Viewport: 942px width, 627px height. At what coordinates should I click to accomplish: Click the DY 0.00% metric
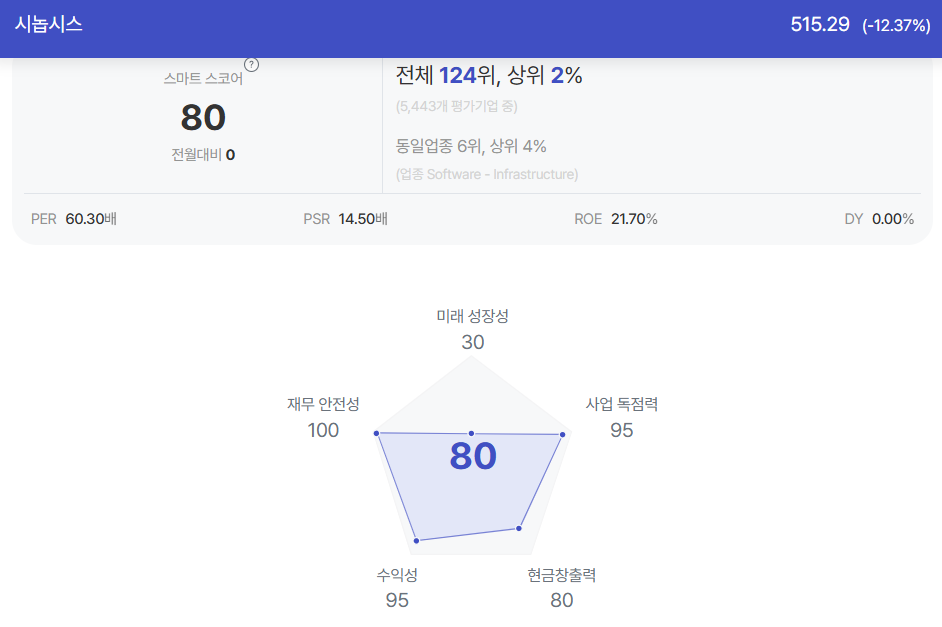(x=879, y=219)
